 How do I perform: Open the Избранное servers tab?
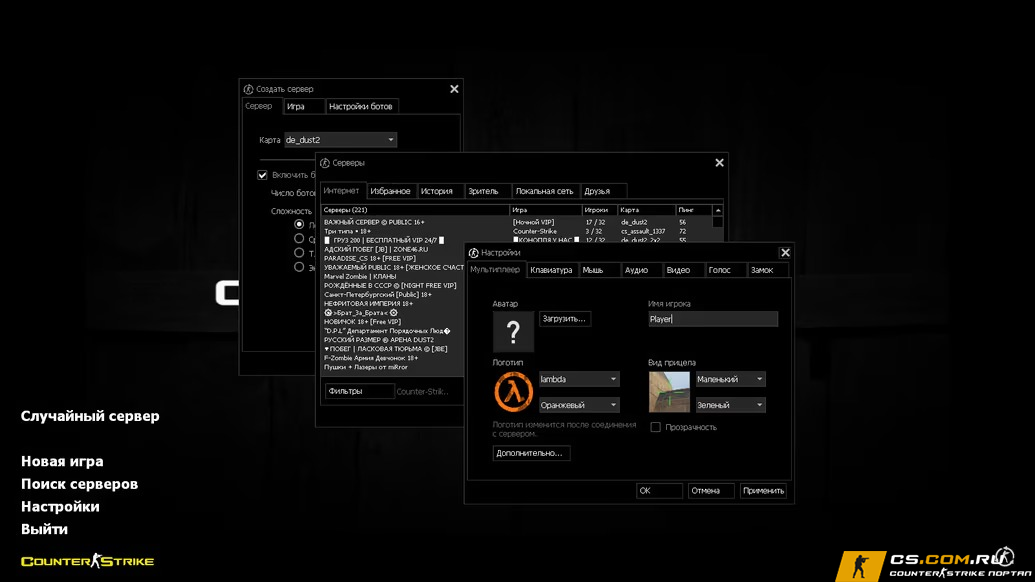pyautogui.click(x=391, y=191)
